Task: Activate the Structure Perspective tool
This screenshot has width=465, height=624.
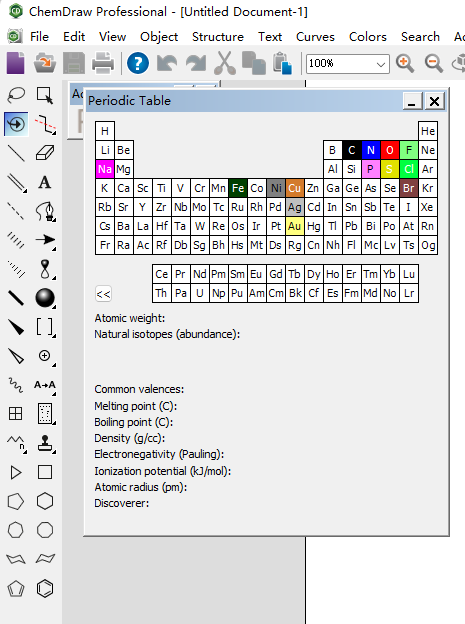Action: tap(16, 124)
